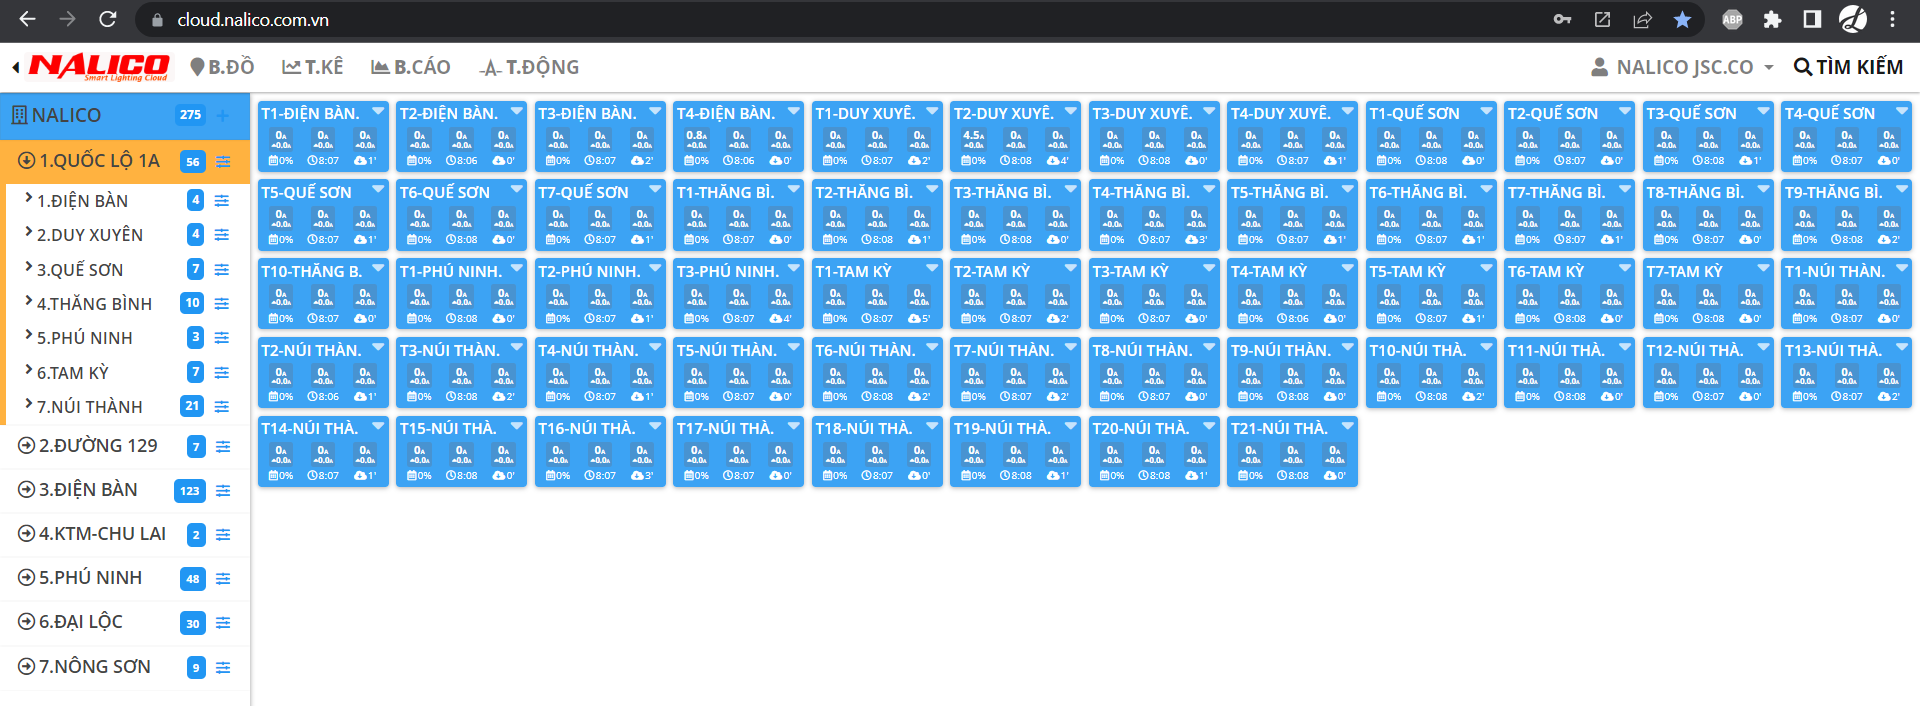The image size is (1920, 706).
Task: Open settings sliders for 2.DUY XUYÊN
Action: point(222,235)
